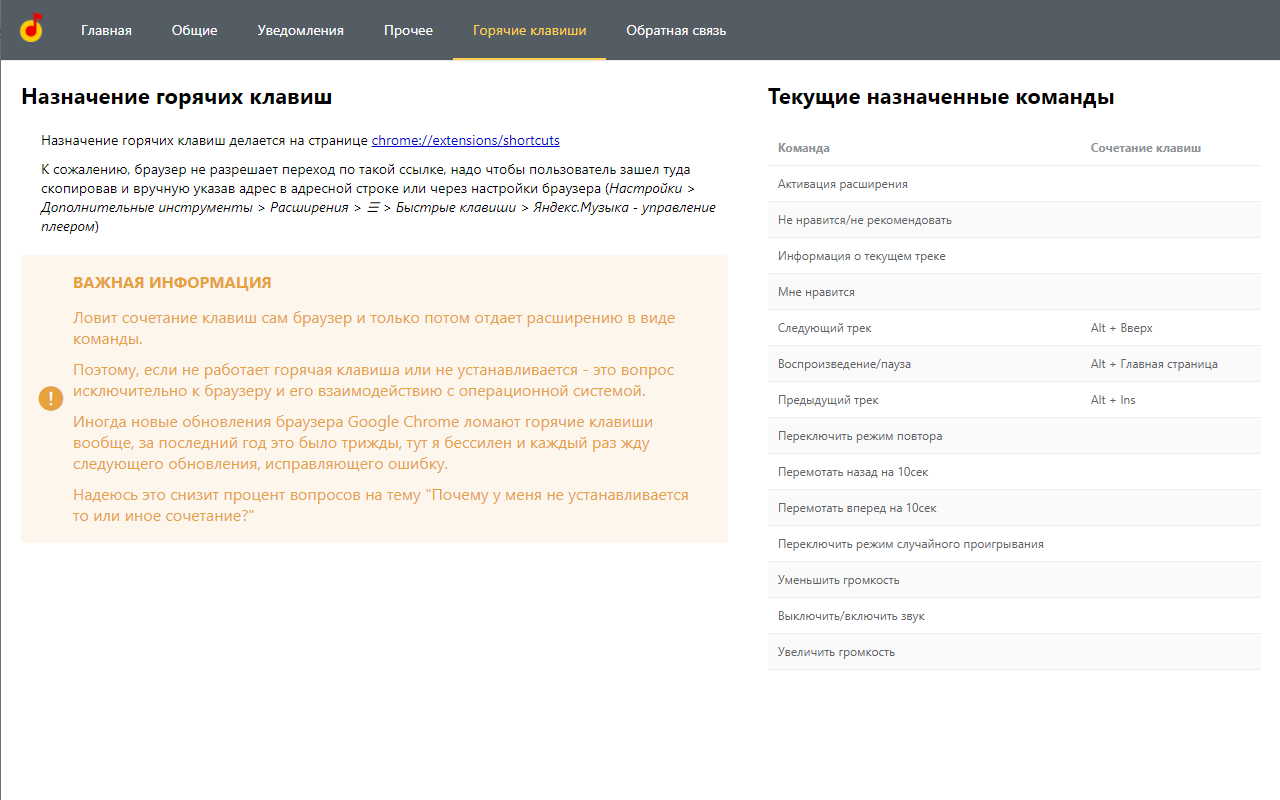Select the Предыдущий трек row

1013,399
